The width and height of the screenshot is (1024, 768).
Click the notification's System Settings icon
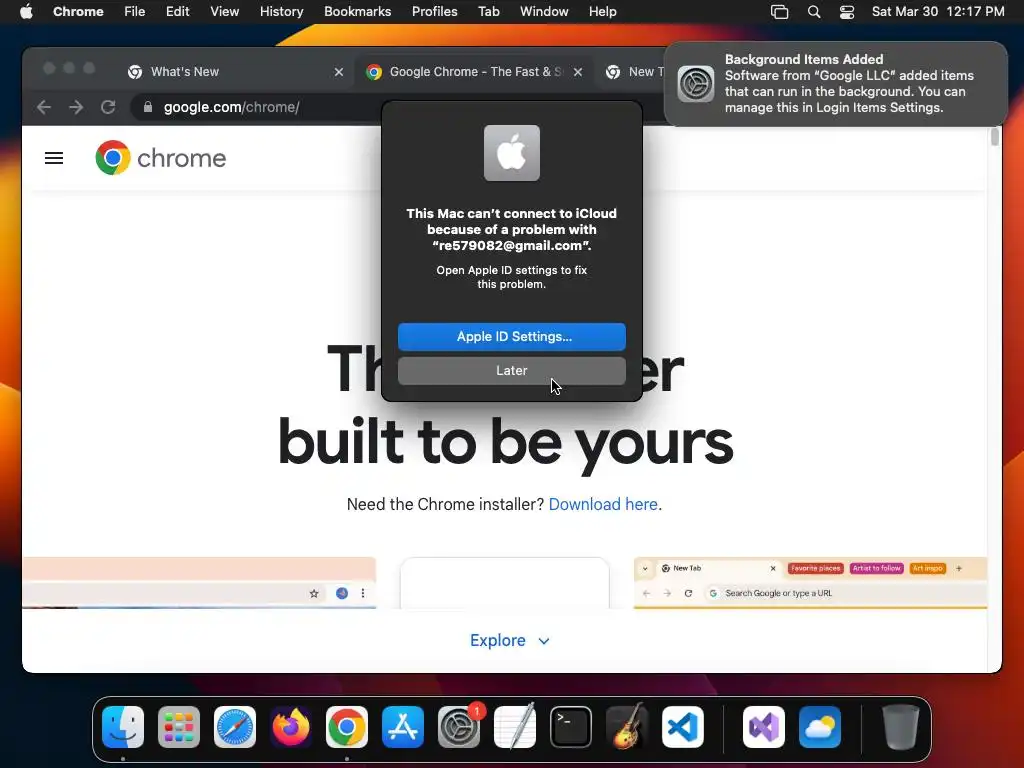[696, 84]
